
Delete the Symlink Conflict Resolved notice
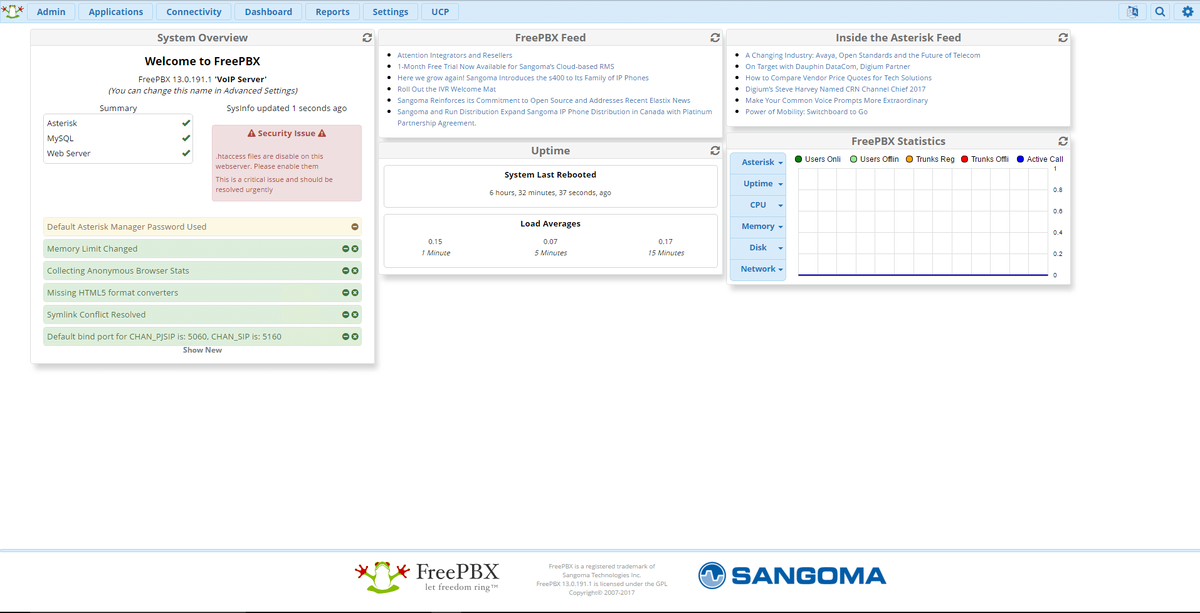[355, 315]
